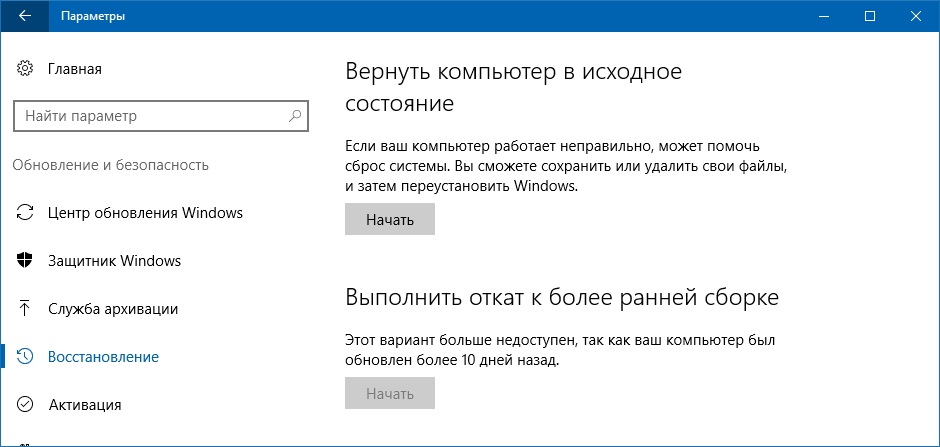Click the gear icon next to Главная
Screen dimensions: 940x447
click(25, 68)
